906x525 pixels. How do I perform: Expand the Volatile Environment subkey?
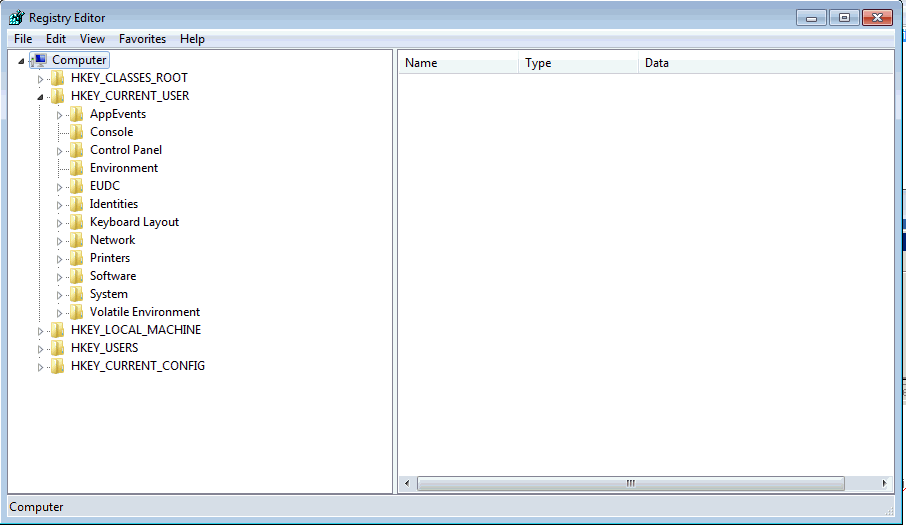pos(59,313)
